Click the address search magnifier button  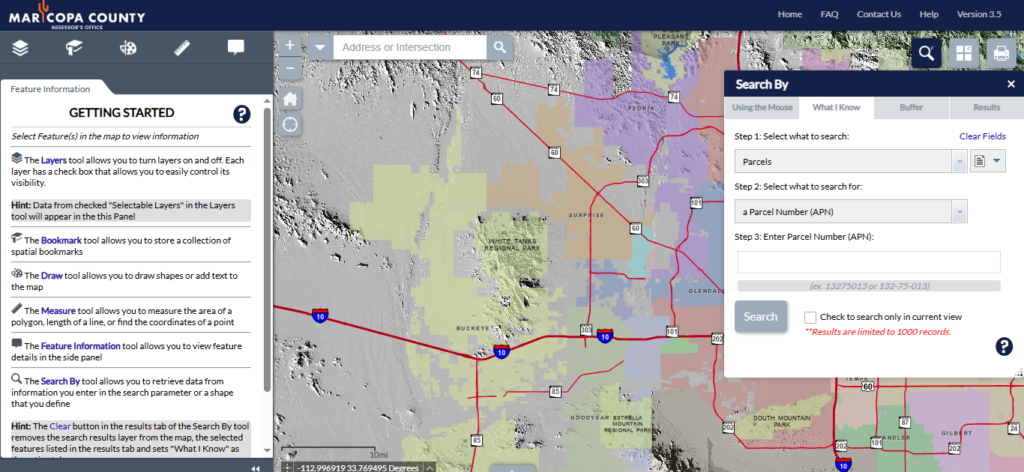point(500,47)
